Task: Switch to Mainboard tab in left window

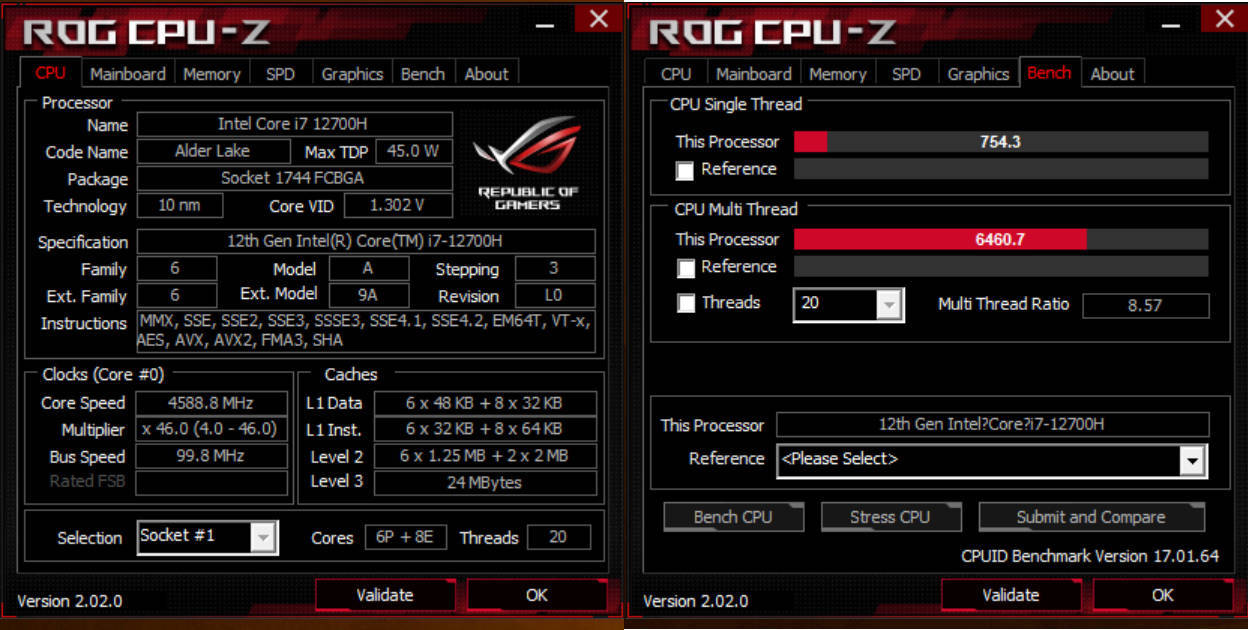Action: coord(128,74)
